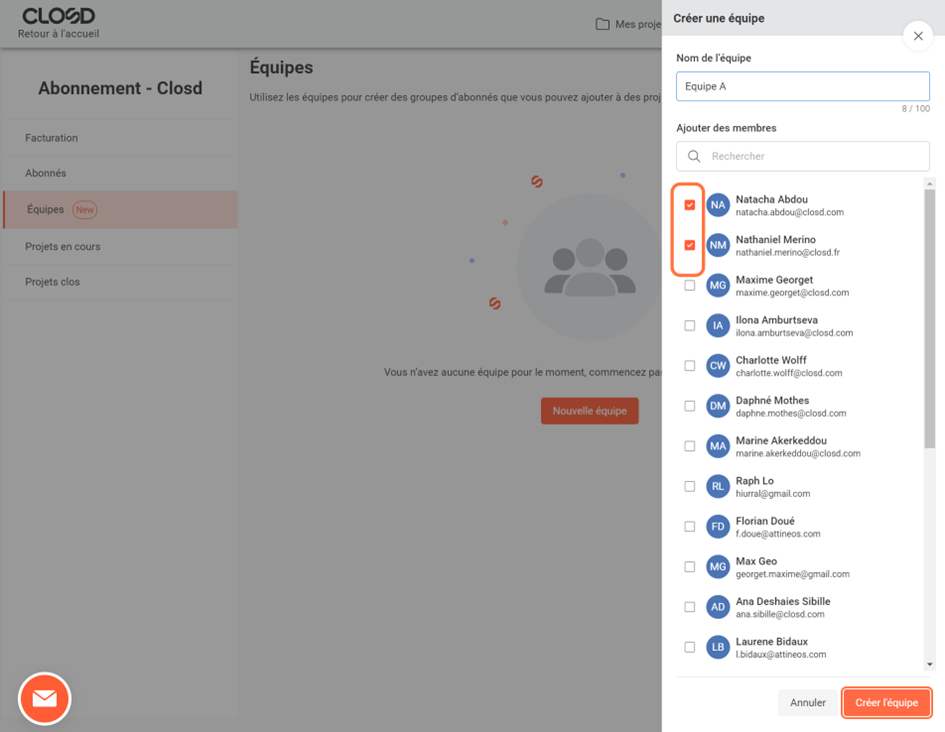
Task: Select the Ilona Amburtseva checkbox
Action: tap(690, 326)
